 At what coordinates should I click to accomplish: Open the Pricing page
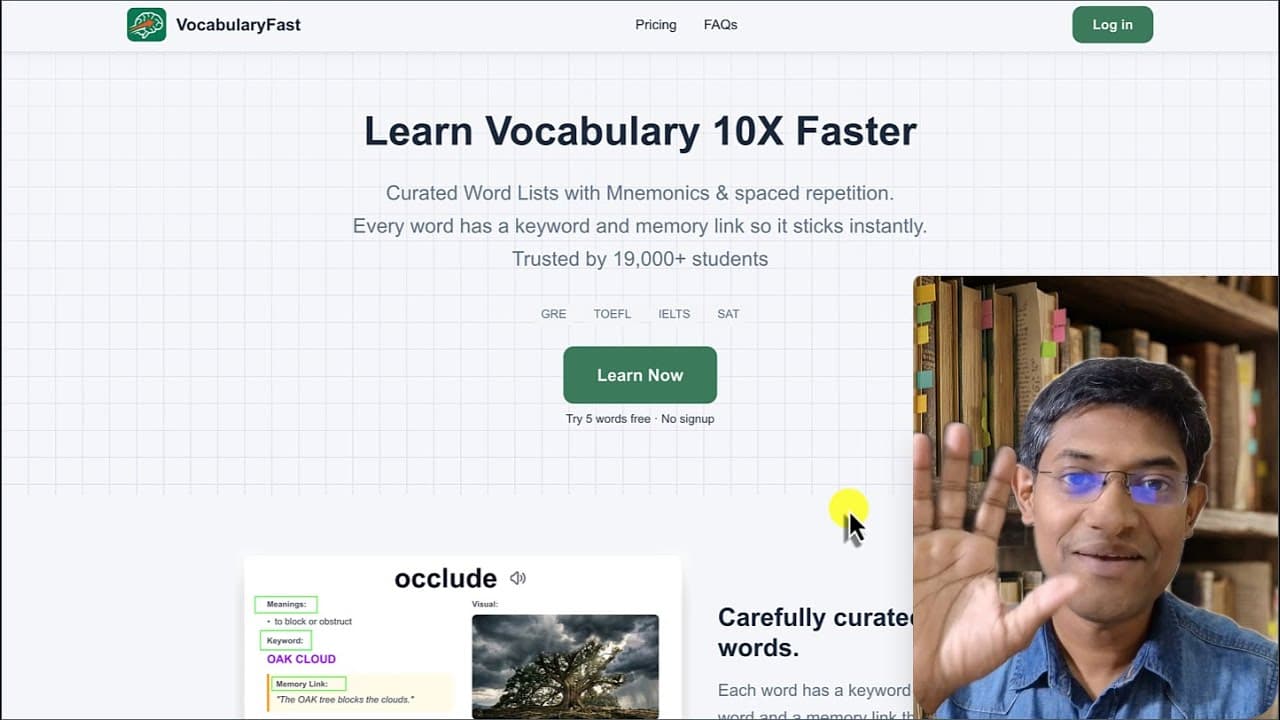tap(655, 24)
